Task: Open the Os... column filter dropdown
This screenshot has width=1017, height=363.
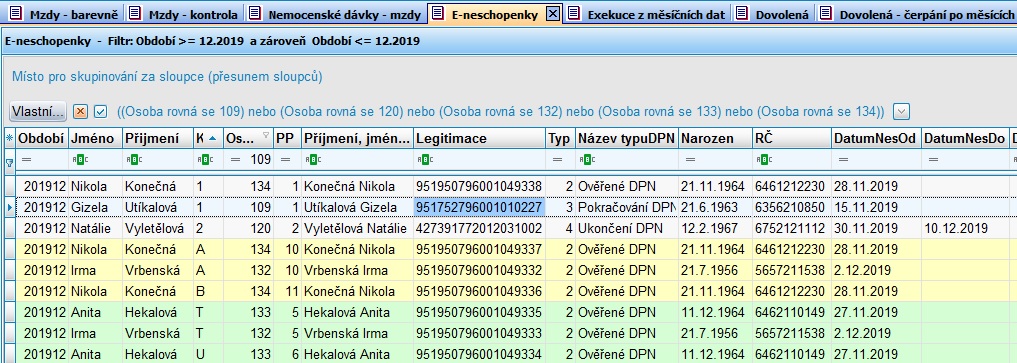Action: tap(265, 135)
